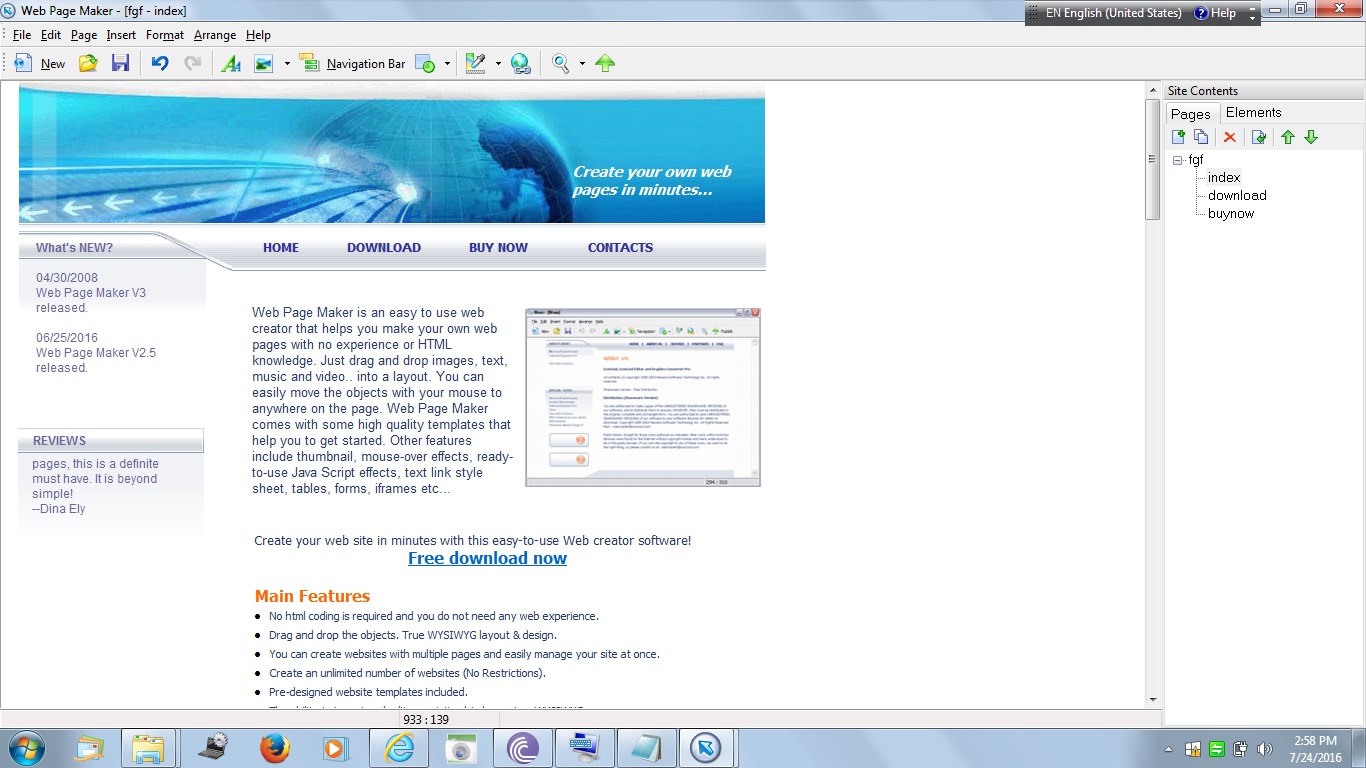Open the File menu

pyautogui.click(x=22, y=35)
